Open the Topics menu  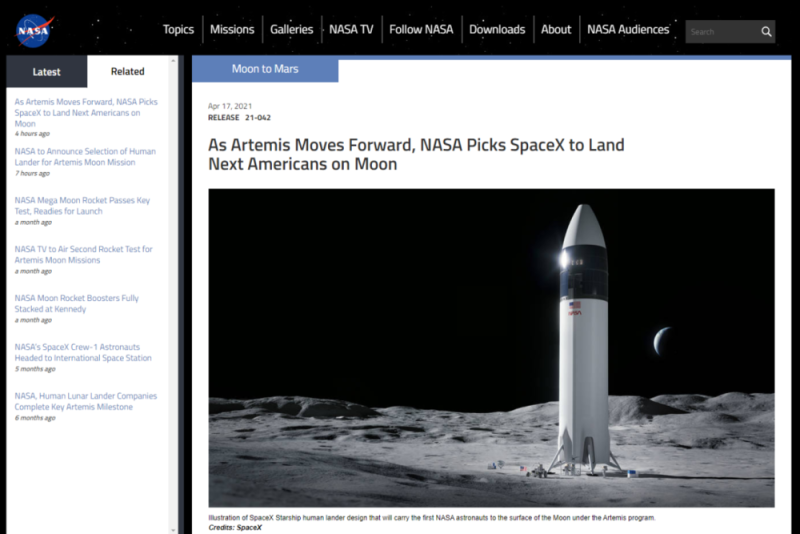pos(178,29)
